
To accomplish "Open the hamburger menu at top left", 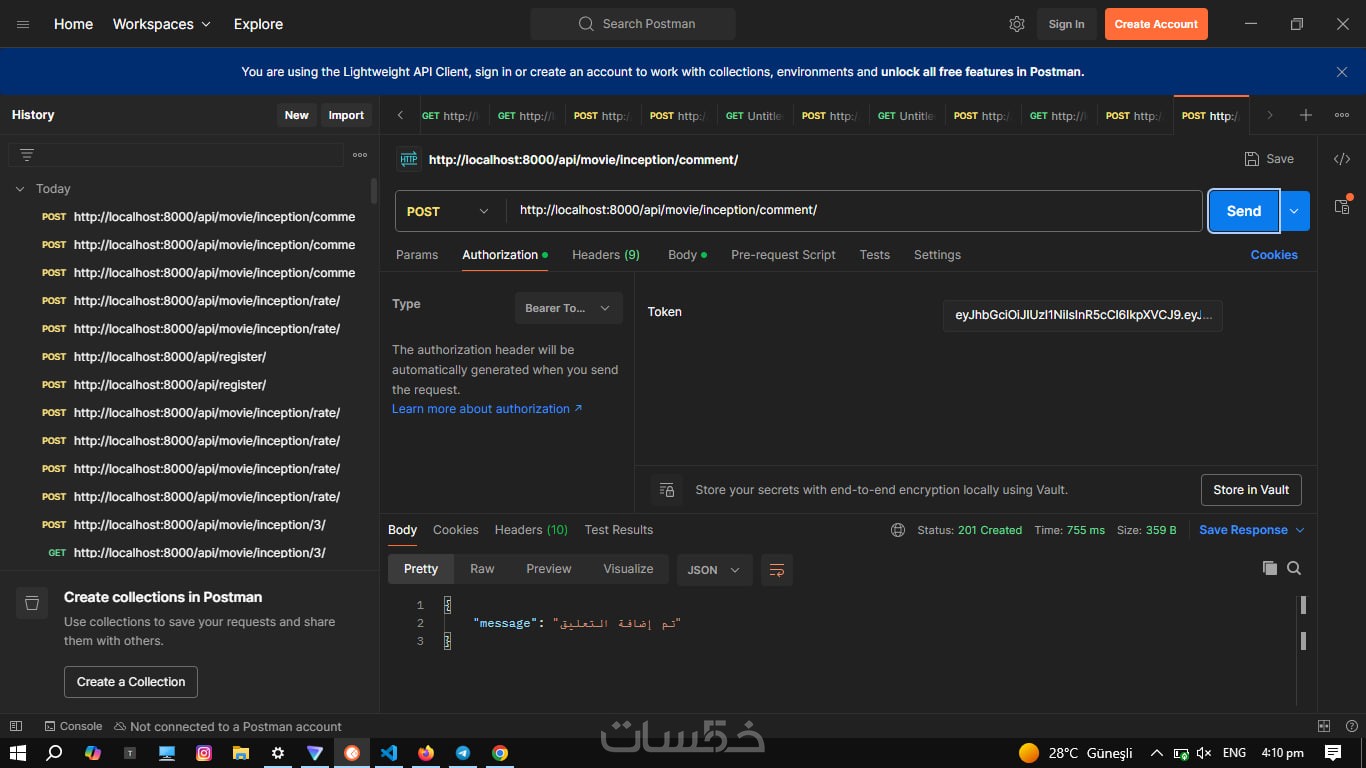I will 23,24.
